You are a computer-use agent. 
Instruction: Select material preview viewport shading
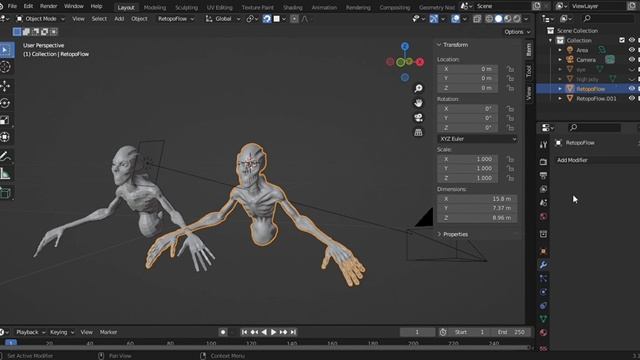(508, 19)
